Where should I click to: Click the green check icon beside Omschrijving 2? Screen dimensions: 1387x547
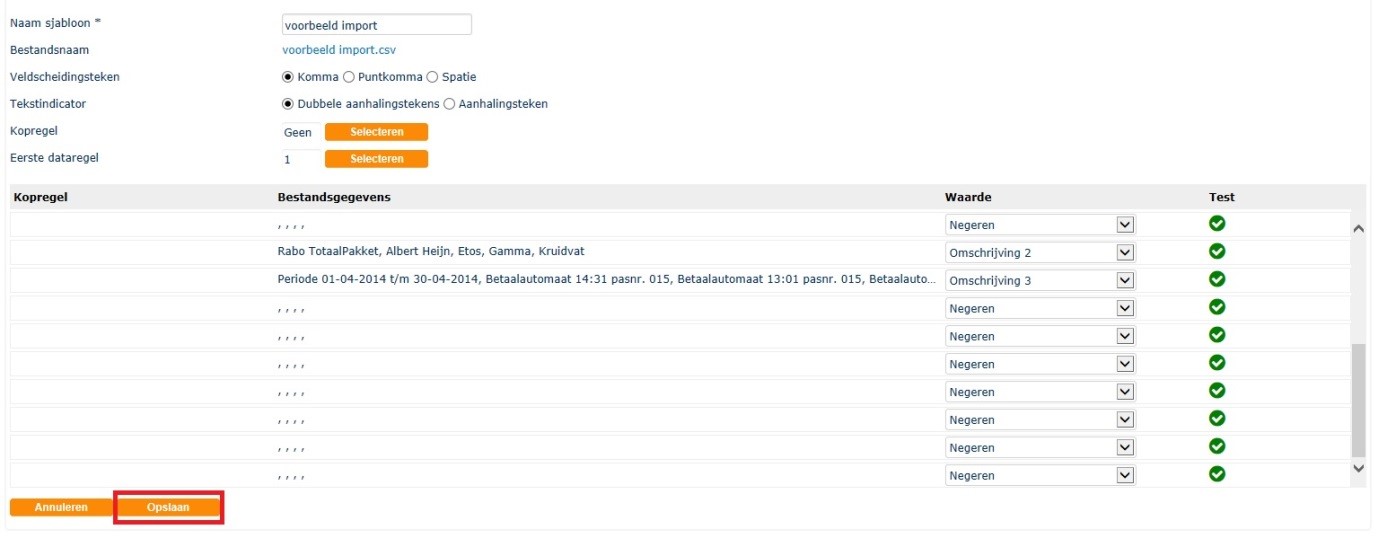coord(1217,252)
